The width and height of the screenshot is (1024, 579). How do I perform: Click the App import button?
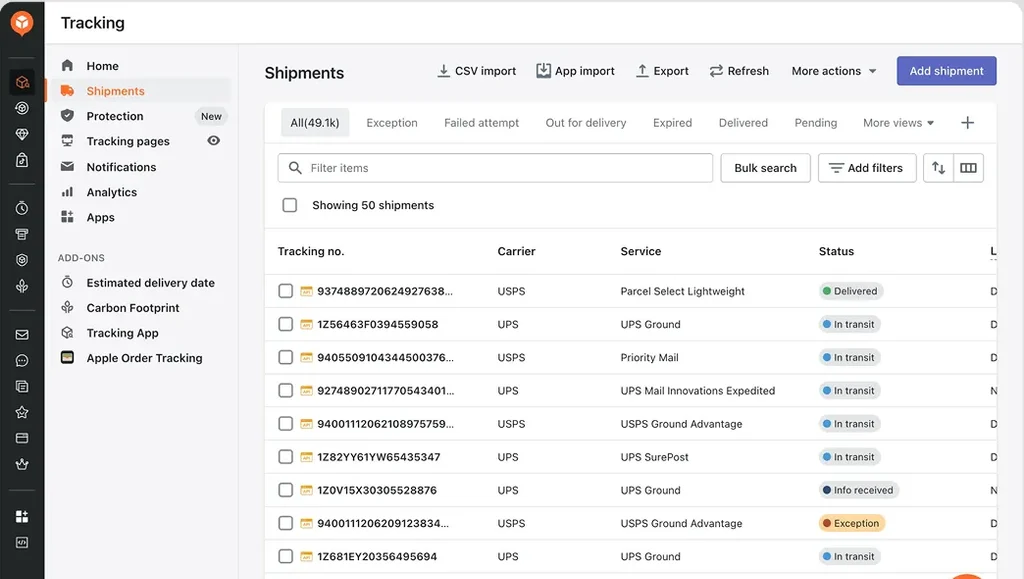point(575,70)
